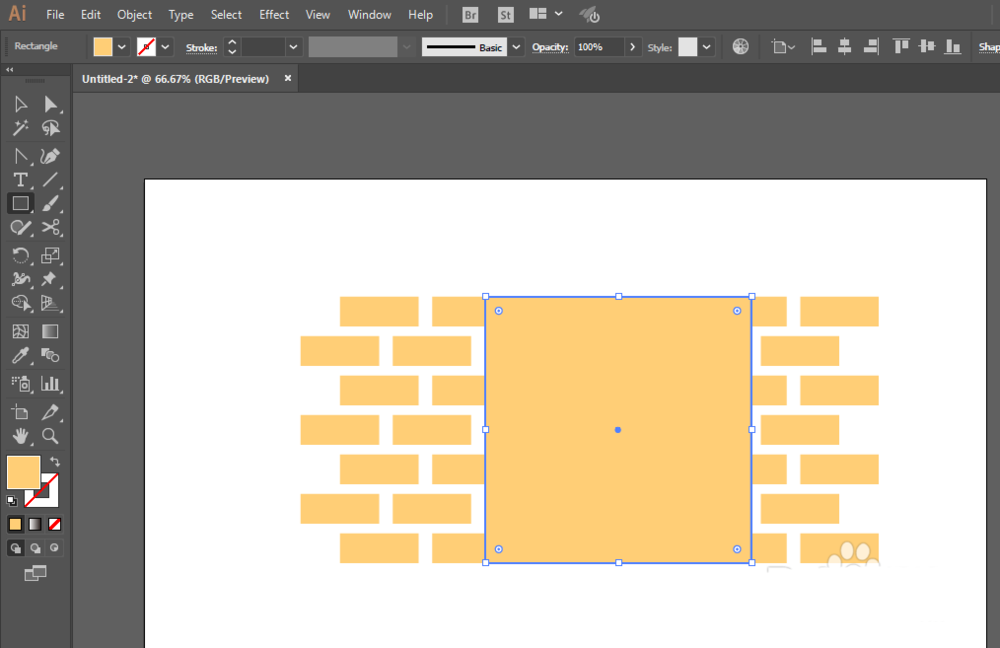Pick the Mesh tool
Viewport: 1000px width, 648px height.
20,331
